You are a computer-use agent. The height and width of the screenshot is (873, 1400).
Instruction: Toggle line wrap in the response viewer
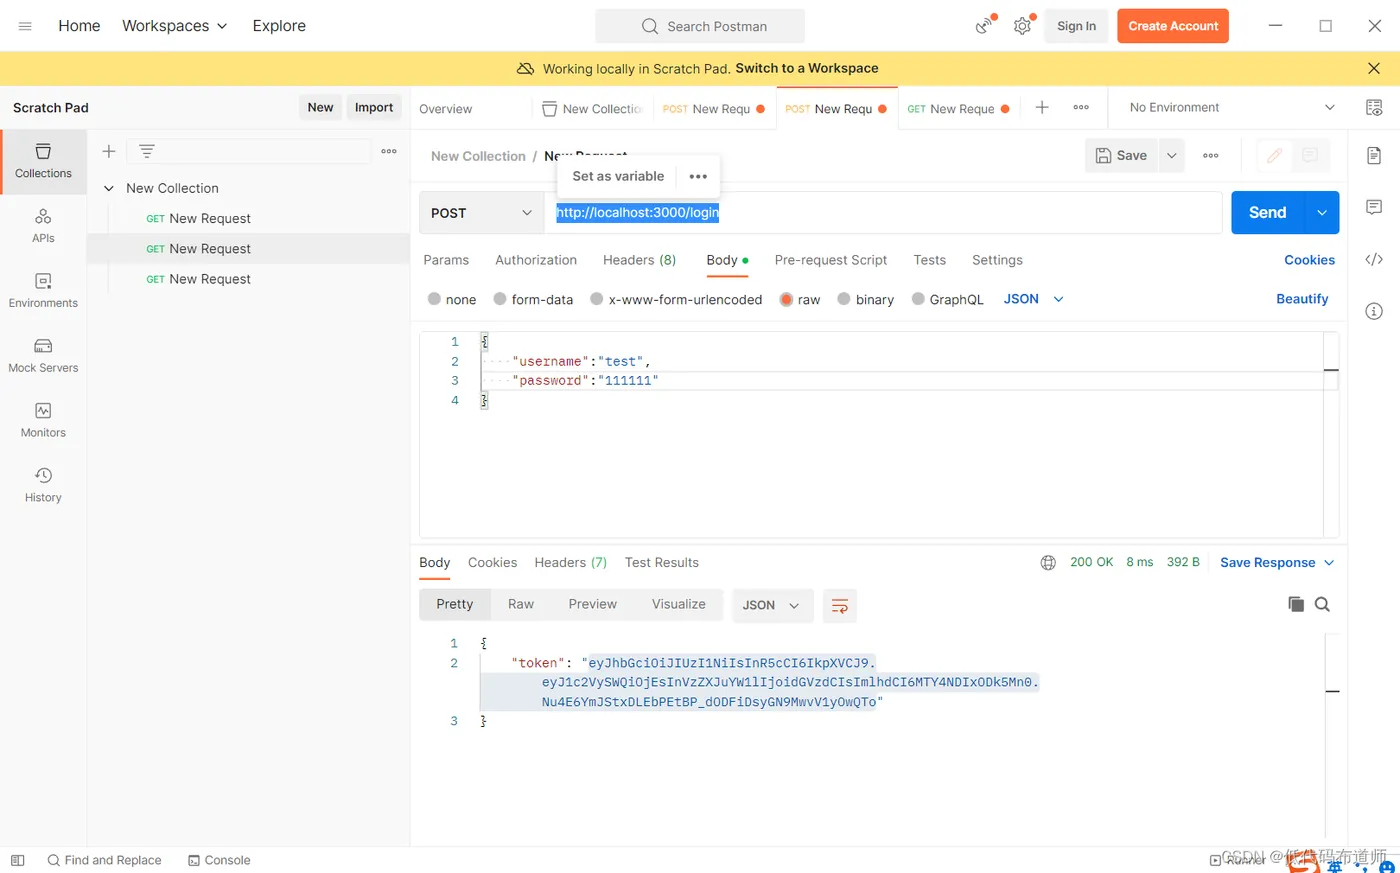(840, 605)
